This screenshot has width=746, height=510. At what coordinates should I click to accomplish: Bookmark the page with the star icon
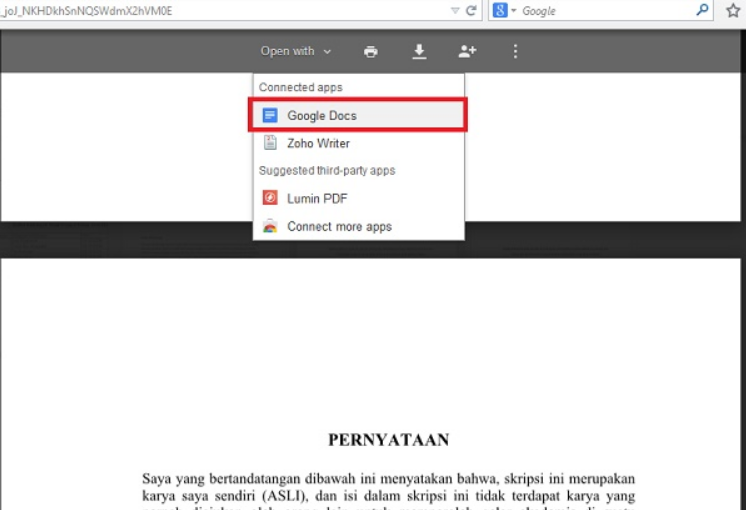[733, 10]
